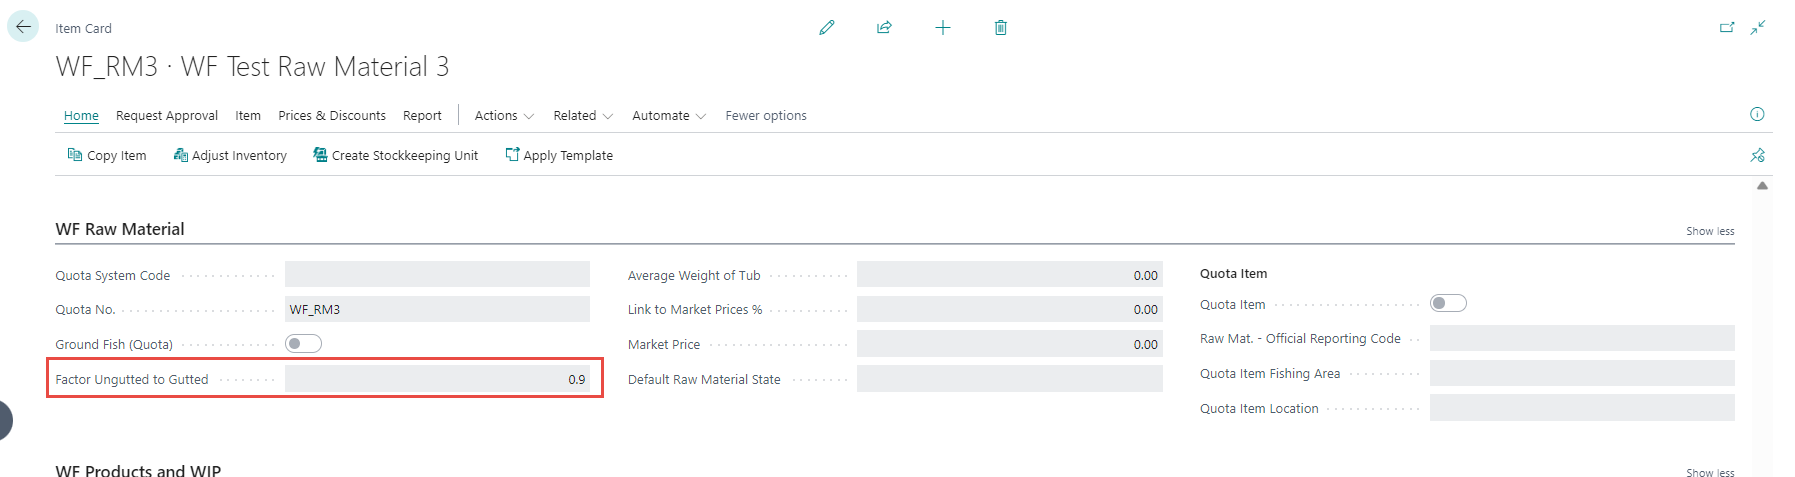Click the back arrow button
This screenshot has width=1795, height=477.
point(23,27)
